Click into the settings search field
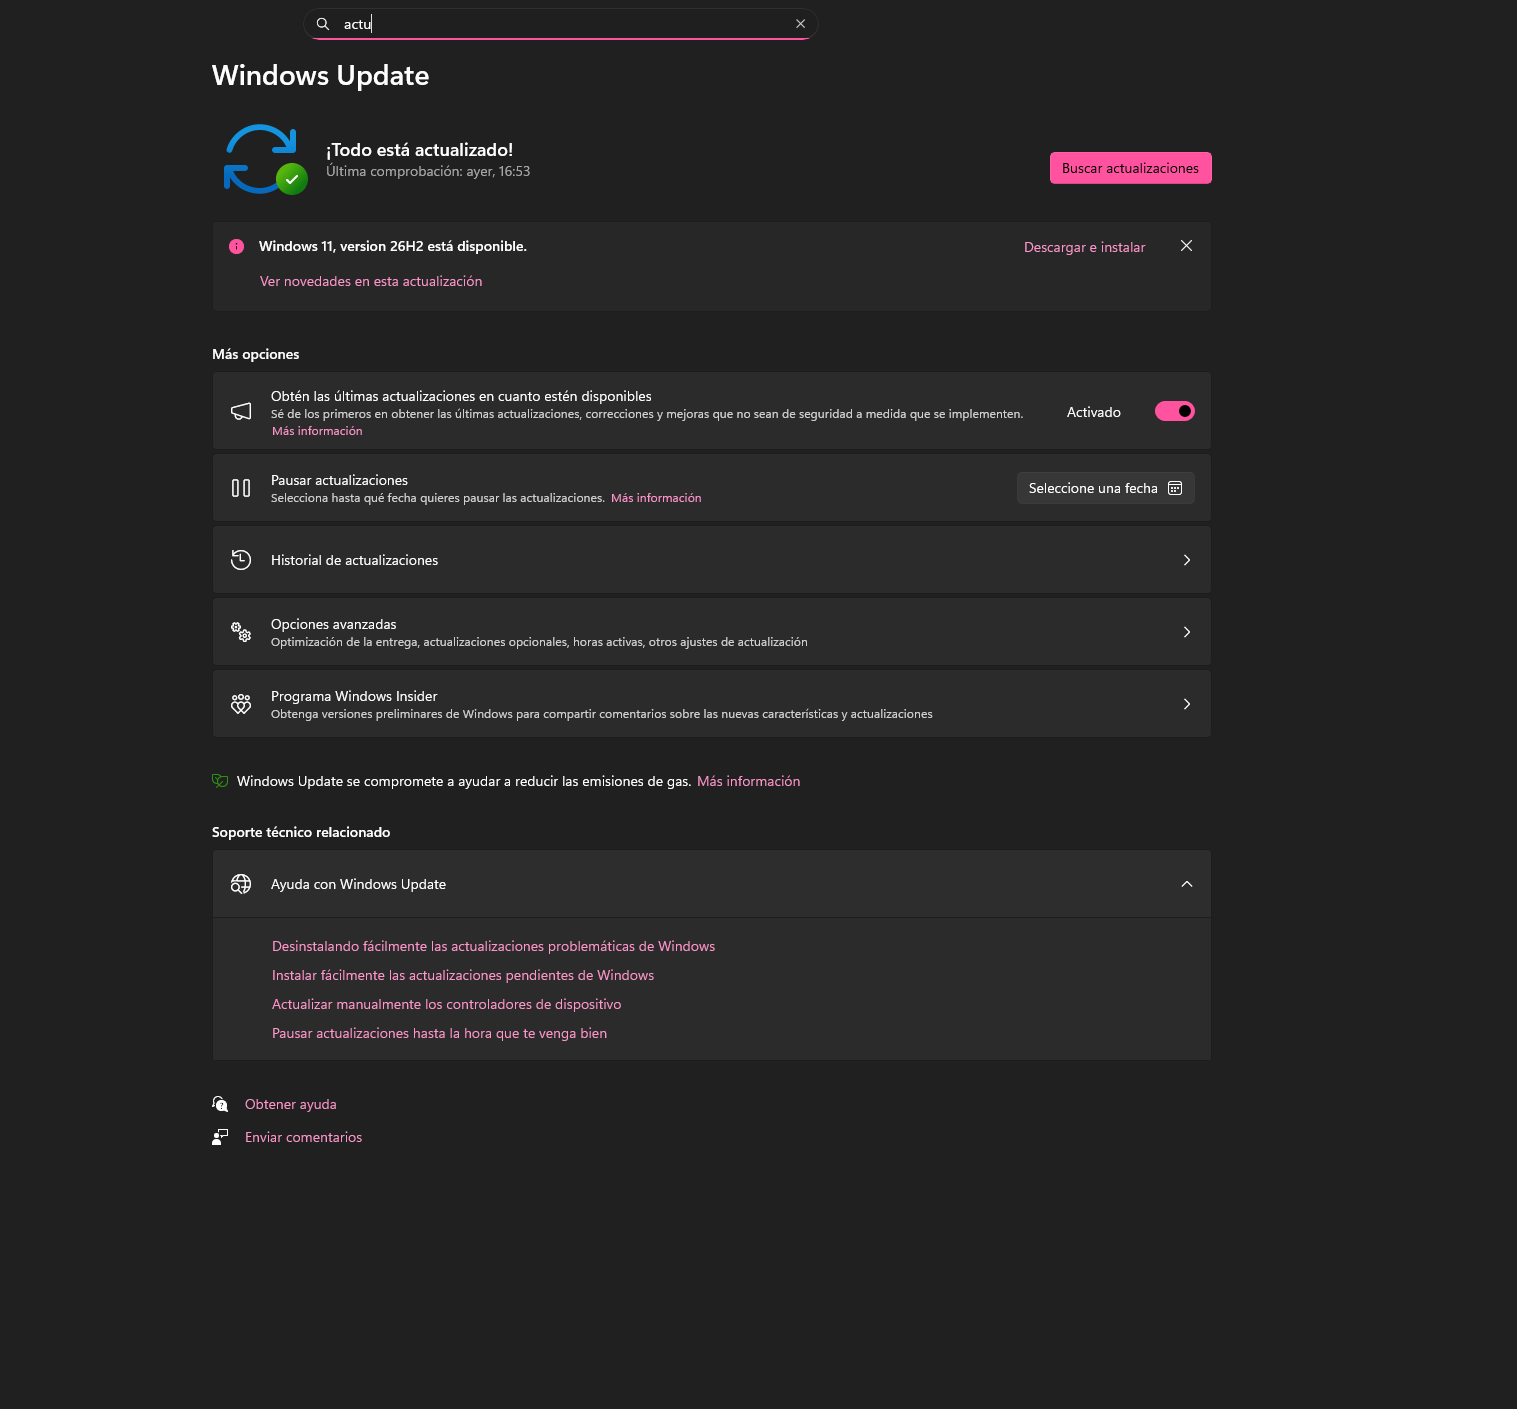This screenshot has height=1409, width=1517. pyautogui.click(x=560, y=24)
